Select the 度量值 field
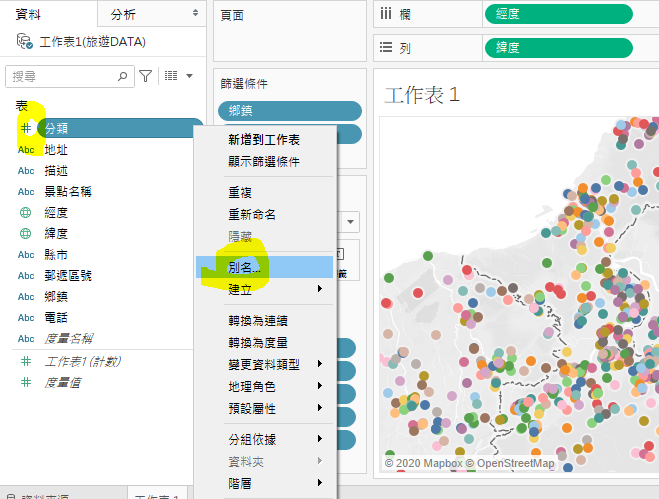 pyautogui.click(x=63, y=383)
